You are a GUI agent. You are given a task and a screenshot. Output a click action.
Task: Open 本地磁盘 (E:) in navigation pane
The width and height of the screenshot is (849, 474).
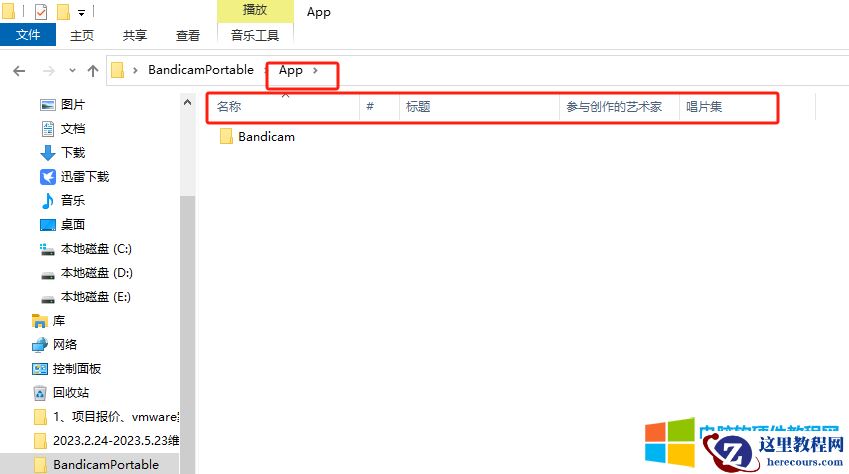95,297
